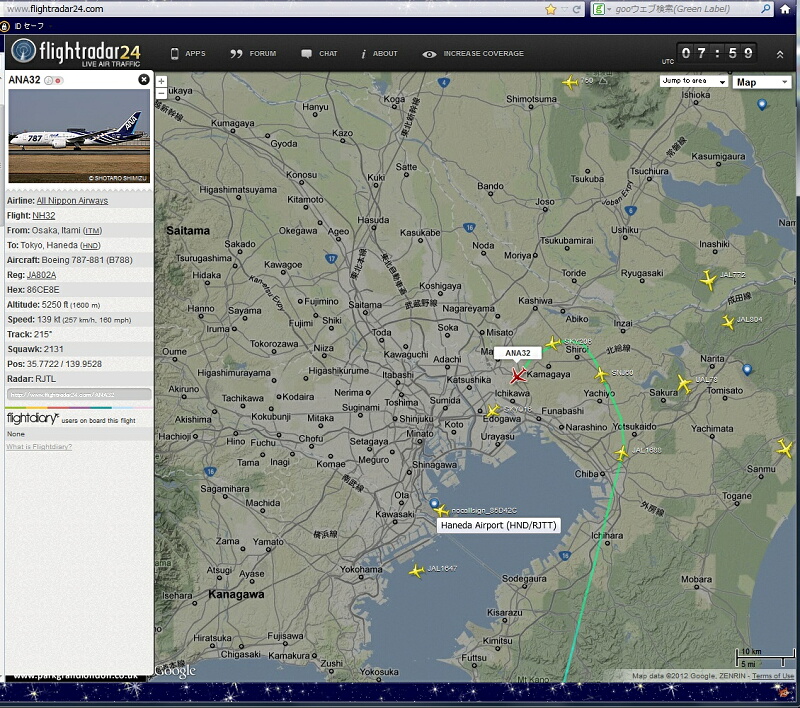The width and height of the screenshot is (800, 708).
Task: Click the flightradar24 logo
Action: tap(76, 53)
